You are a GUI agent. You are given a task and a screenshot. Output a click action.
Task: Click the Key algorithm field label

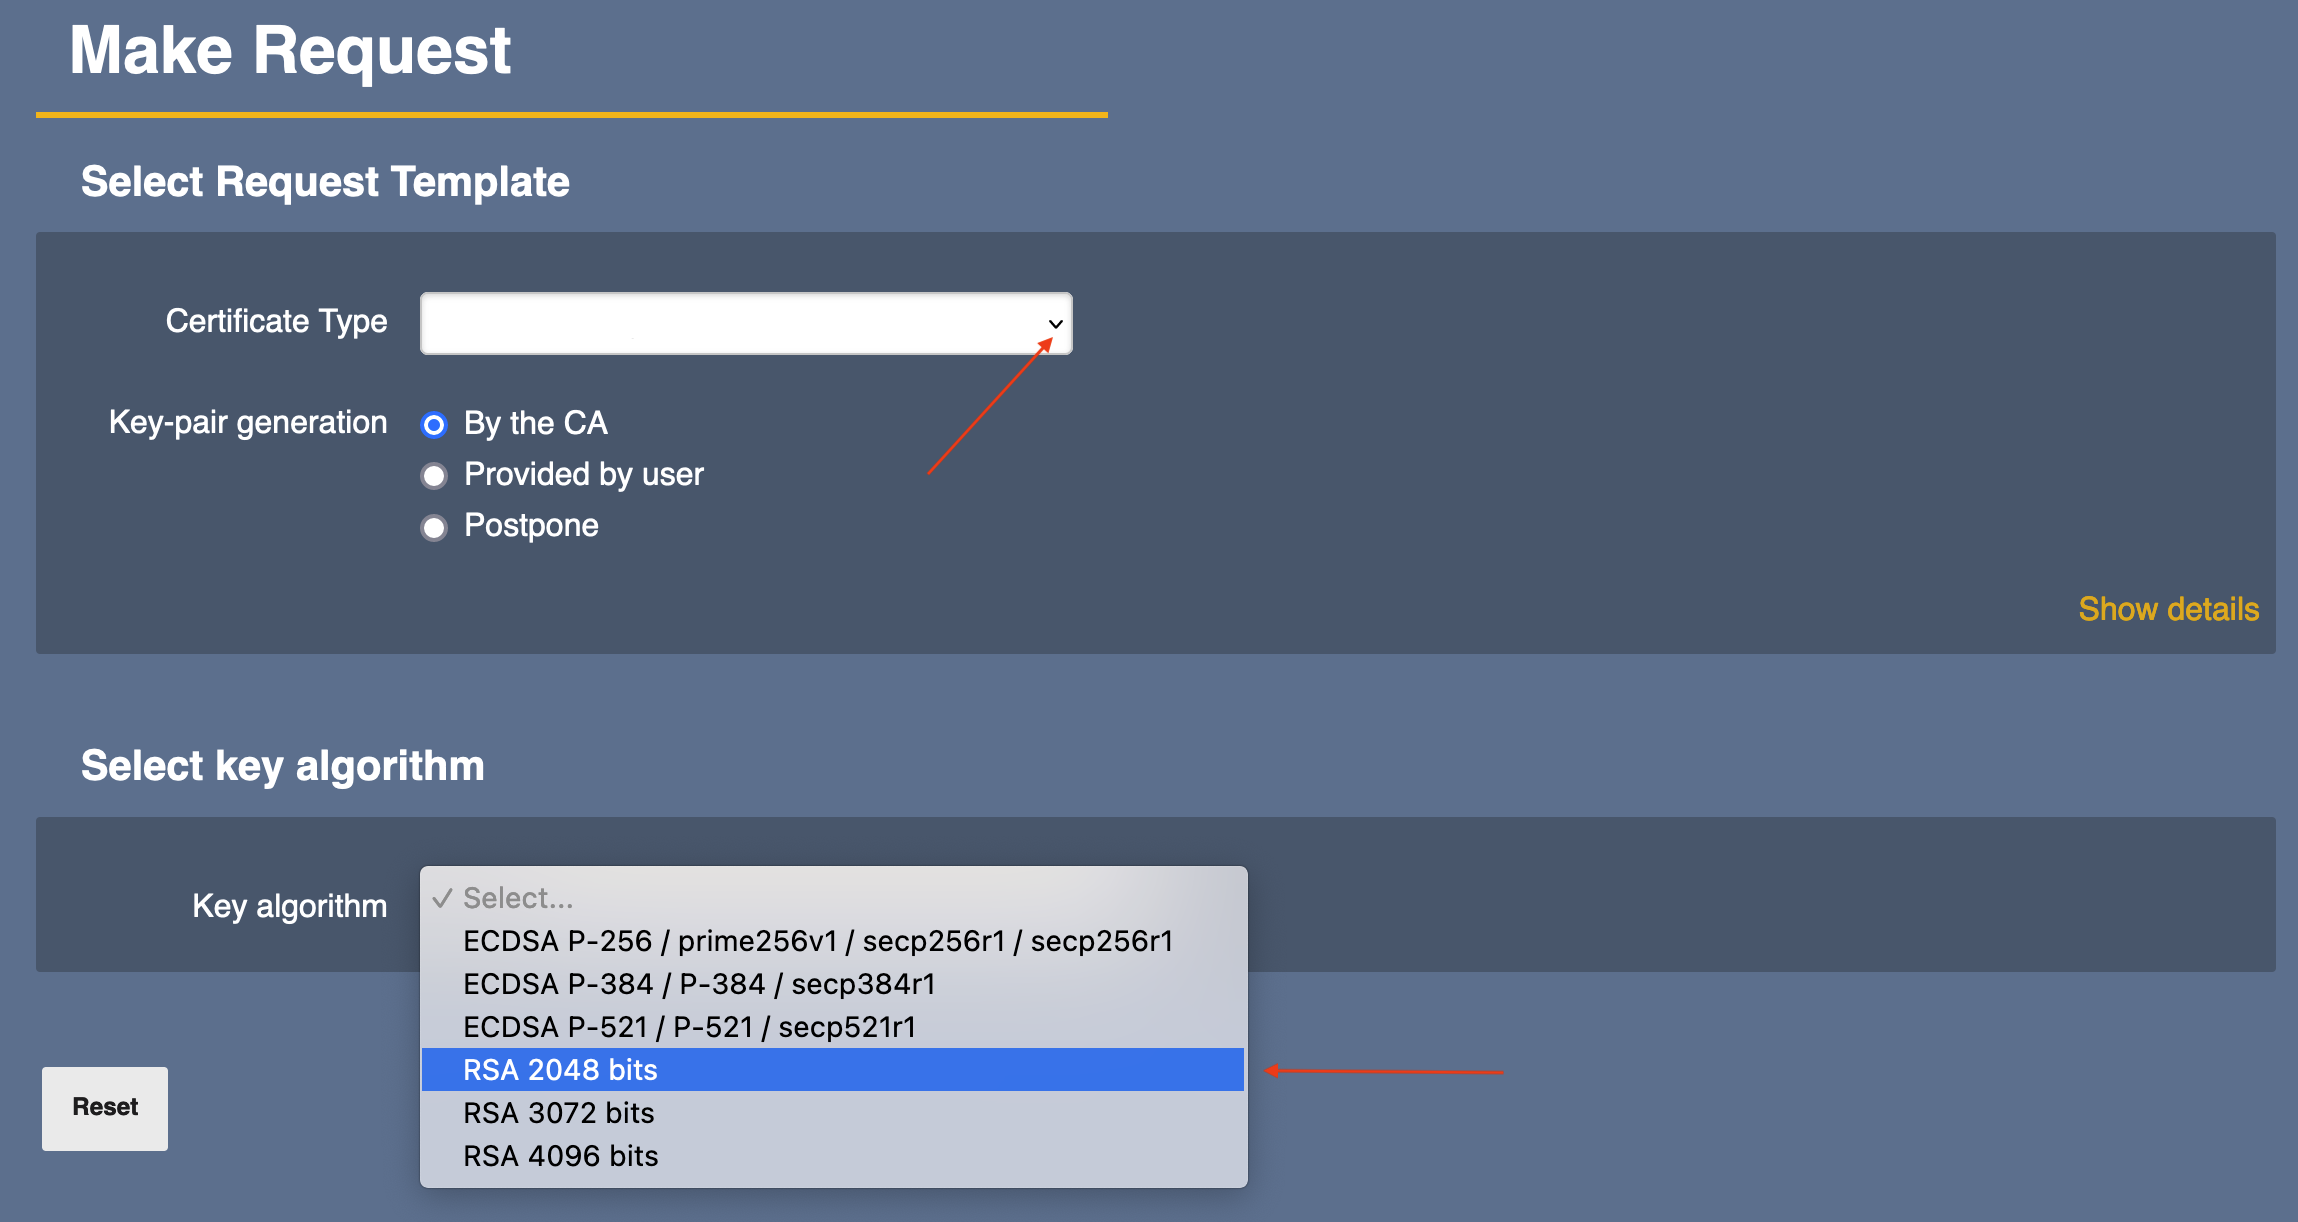[x=289, y=906]
